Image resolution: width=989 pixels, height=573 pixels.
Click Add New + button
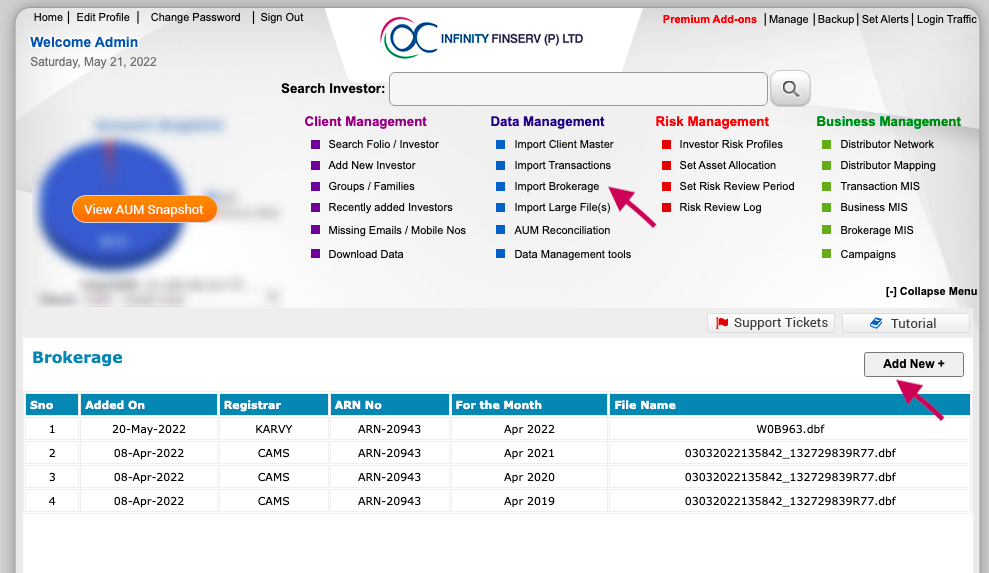pyautogui.click(x=913, y=364)
